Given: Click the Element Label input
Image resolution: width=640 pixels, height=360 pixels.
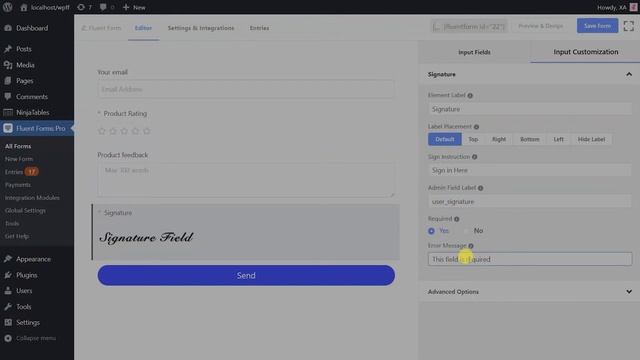Looking at the screenshot, I should coord(530,109).
